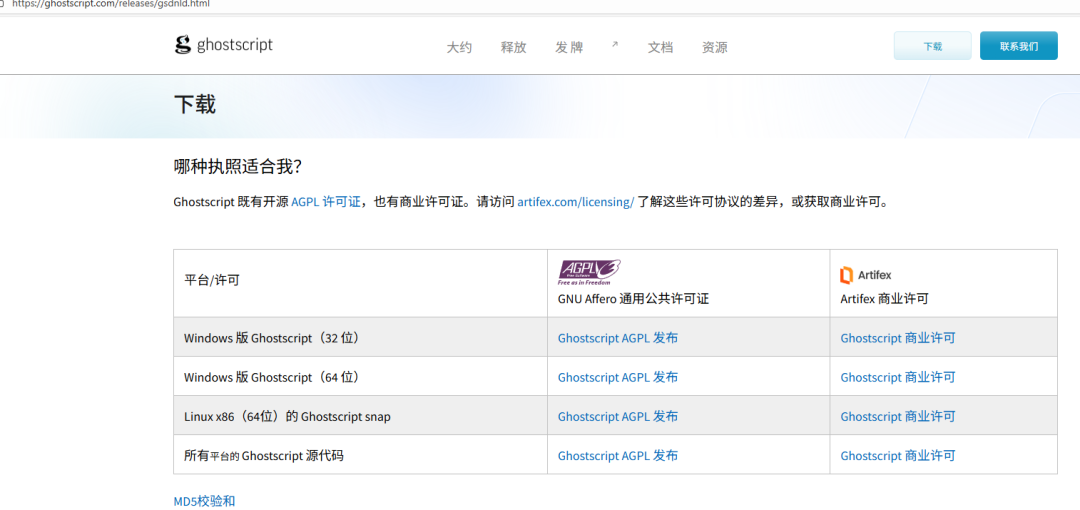Click the Artifex 商业许可 column label

pyautogui.click(x=884, y=299)
